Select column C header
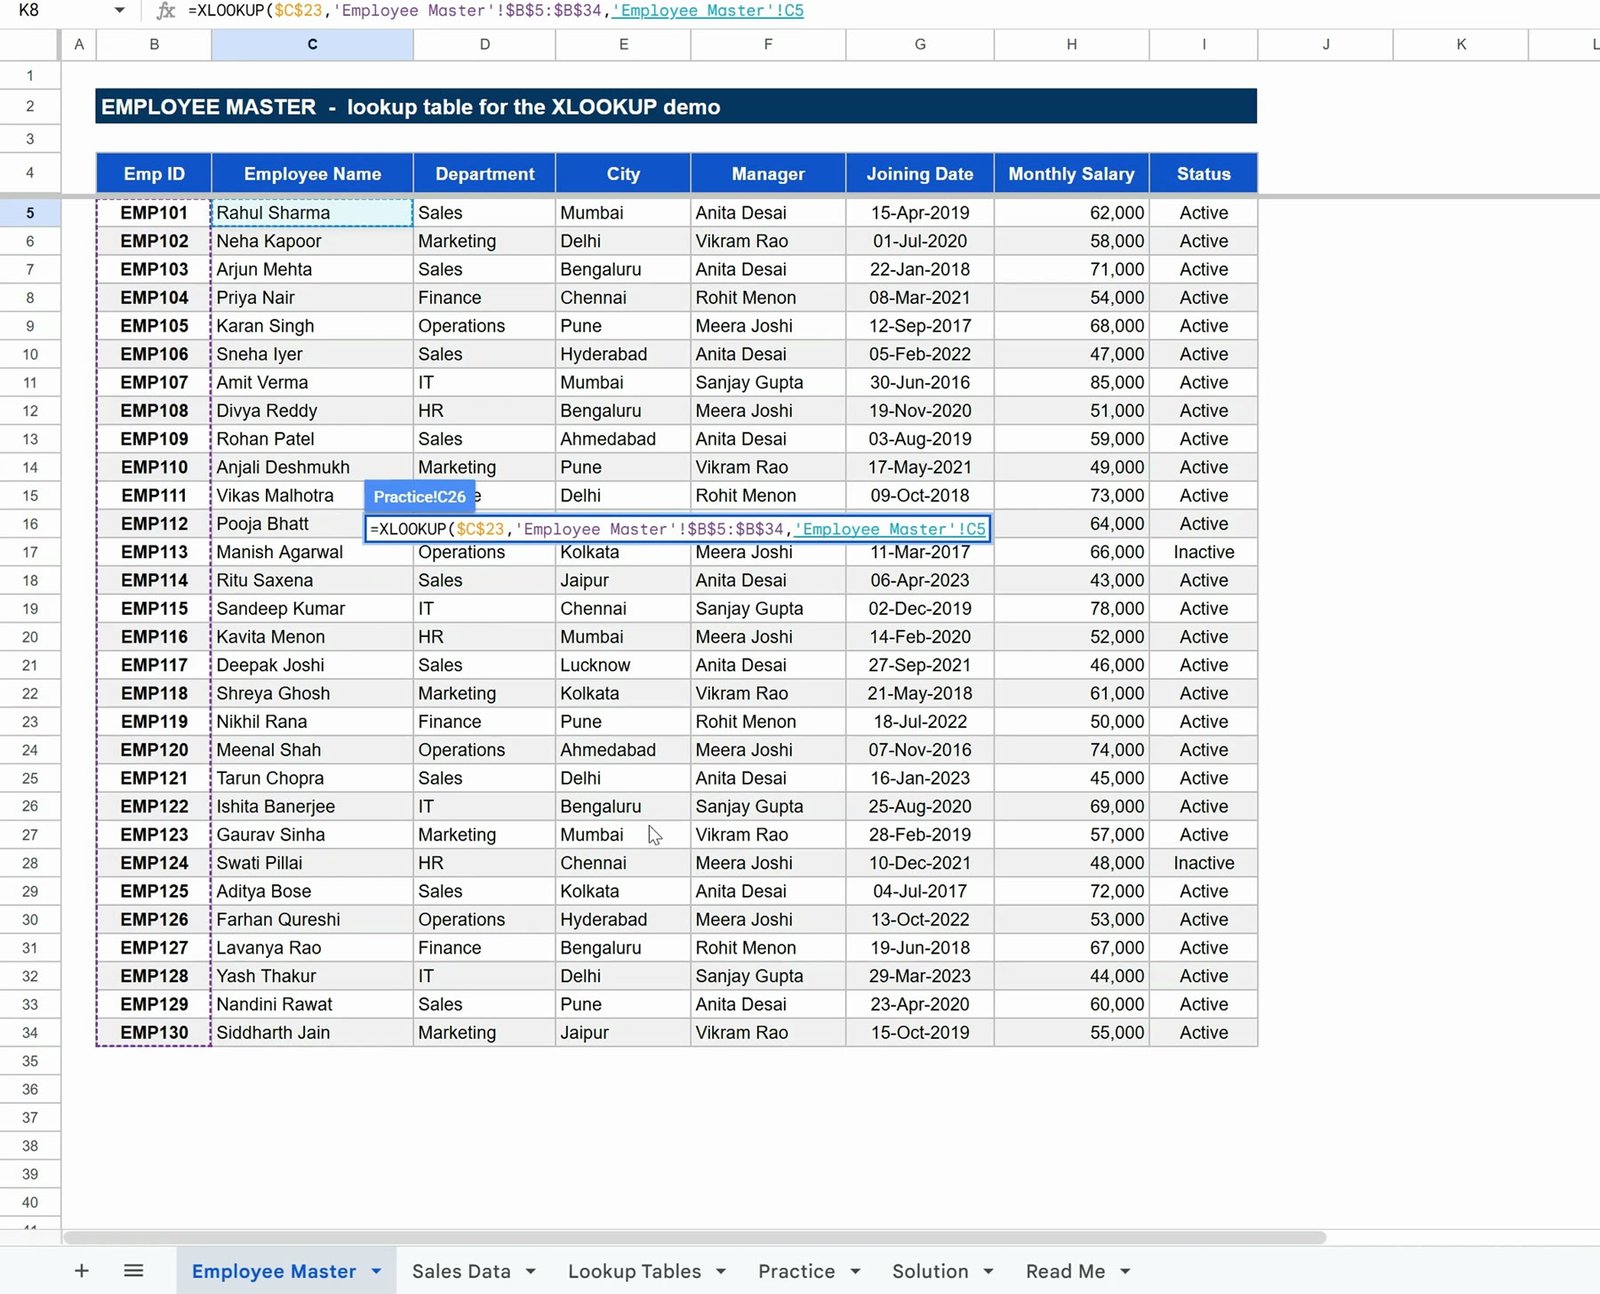 (312, 44)
